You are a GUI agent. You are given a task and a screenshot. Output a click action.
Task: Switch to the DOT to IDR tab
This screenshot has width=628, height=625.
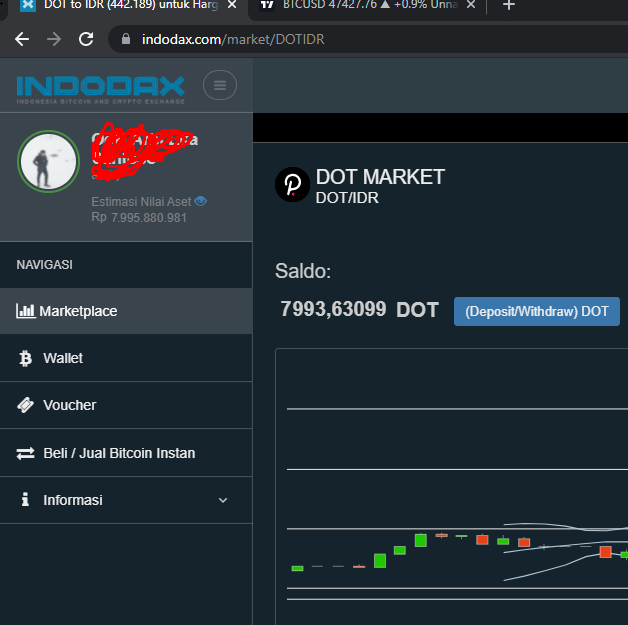(131, 5)
